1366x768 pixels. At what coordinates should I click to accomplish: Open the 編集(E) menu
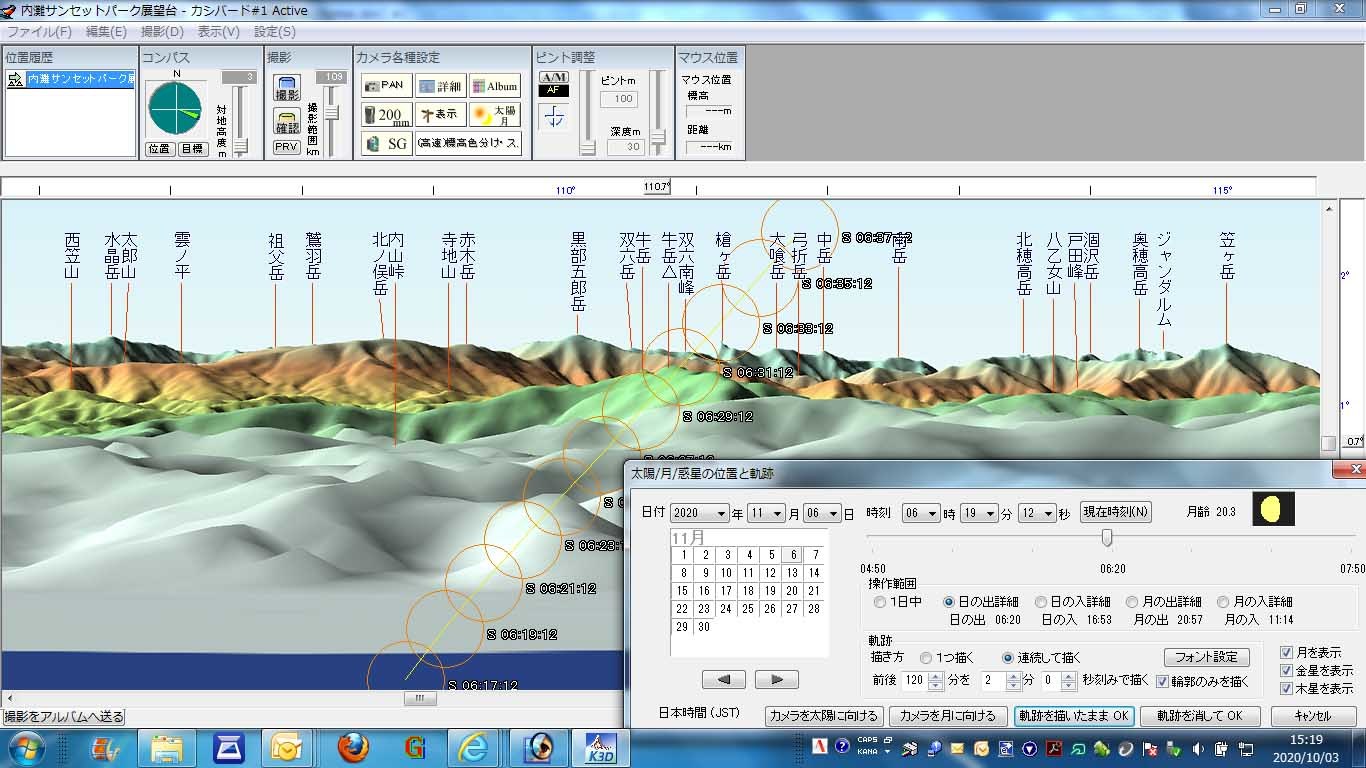coord(106,31)
